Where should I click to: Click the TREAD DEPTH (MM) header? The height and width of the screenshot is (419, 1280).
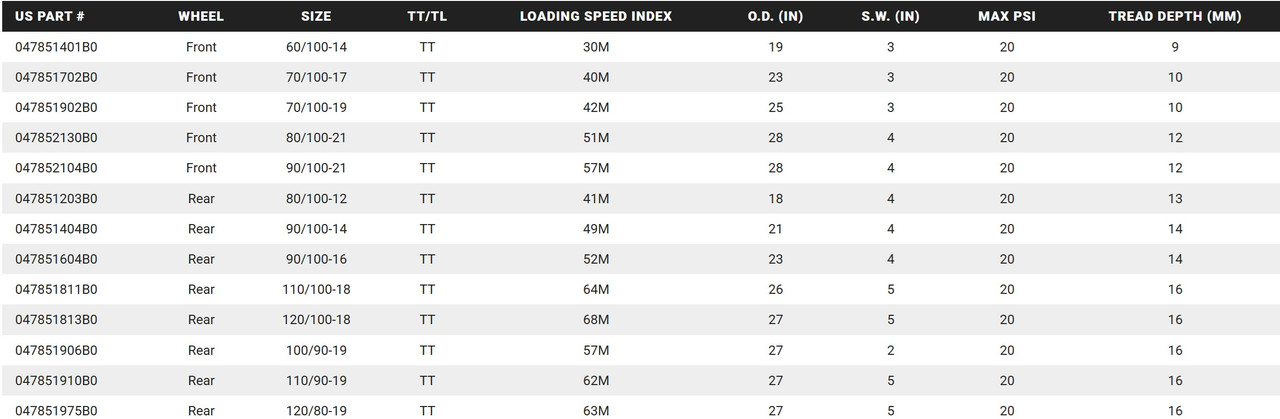coord(1175,17)
